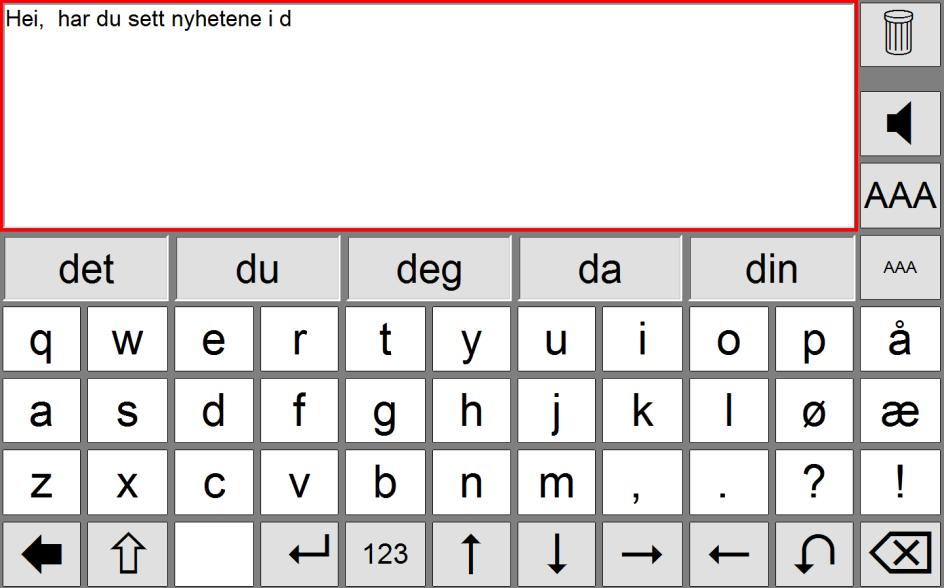
Task: Increase text size with large AAA
Action: coord(899,196)
